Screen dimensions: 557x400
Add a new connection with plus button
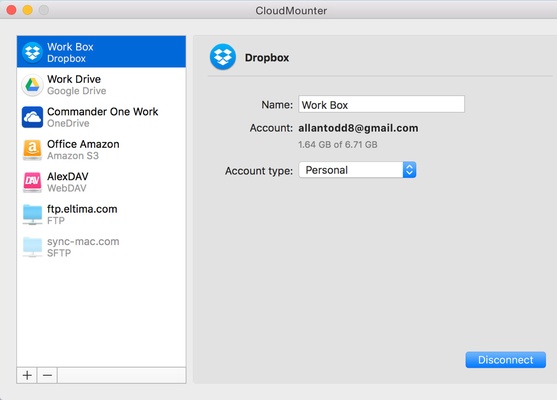coord(27,375)
